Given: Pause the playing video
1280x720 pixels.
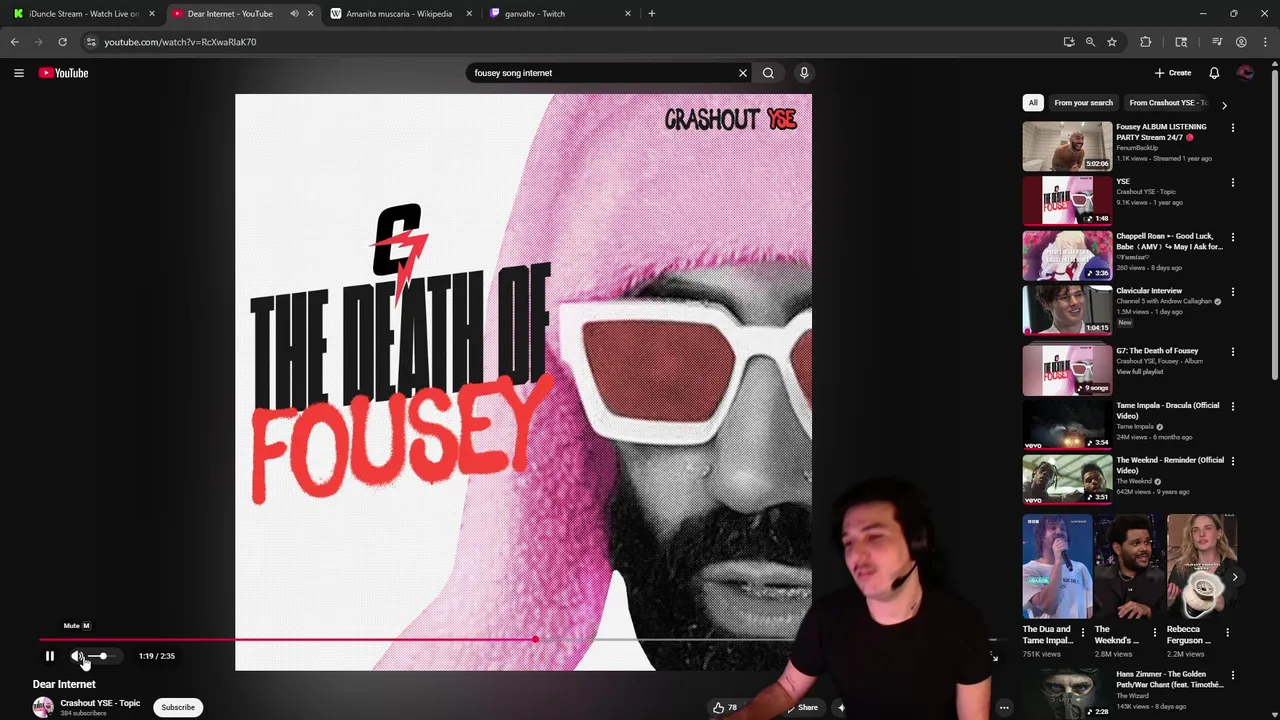Looking at the screenshot, I should click(49, 656).
